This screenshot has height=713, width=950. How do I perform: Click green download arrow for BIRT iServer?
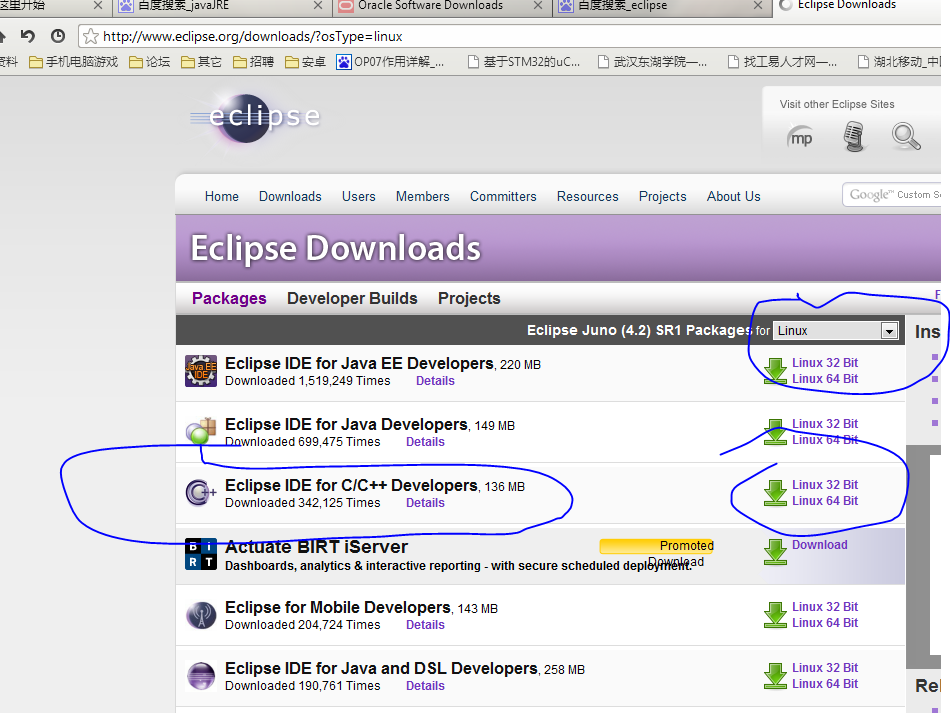(775, 552)
